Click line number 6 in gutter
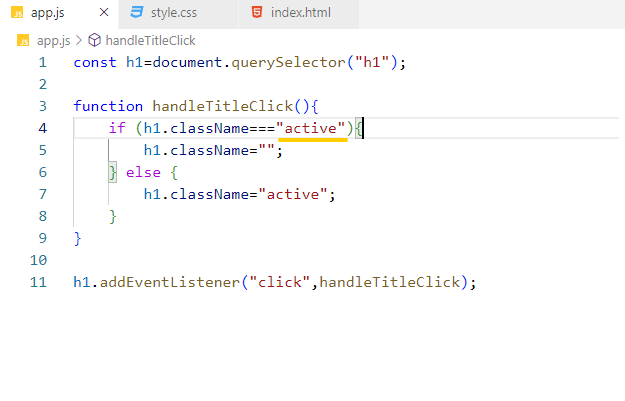 [x=43, y=172]
